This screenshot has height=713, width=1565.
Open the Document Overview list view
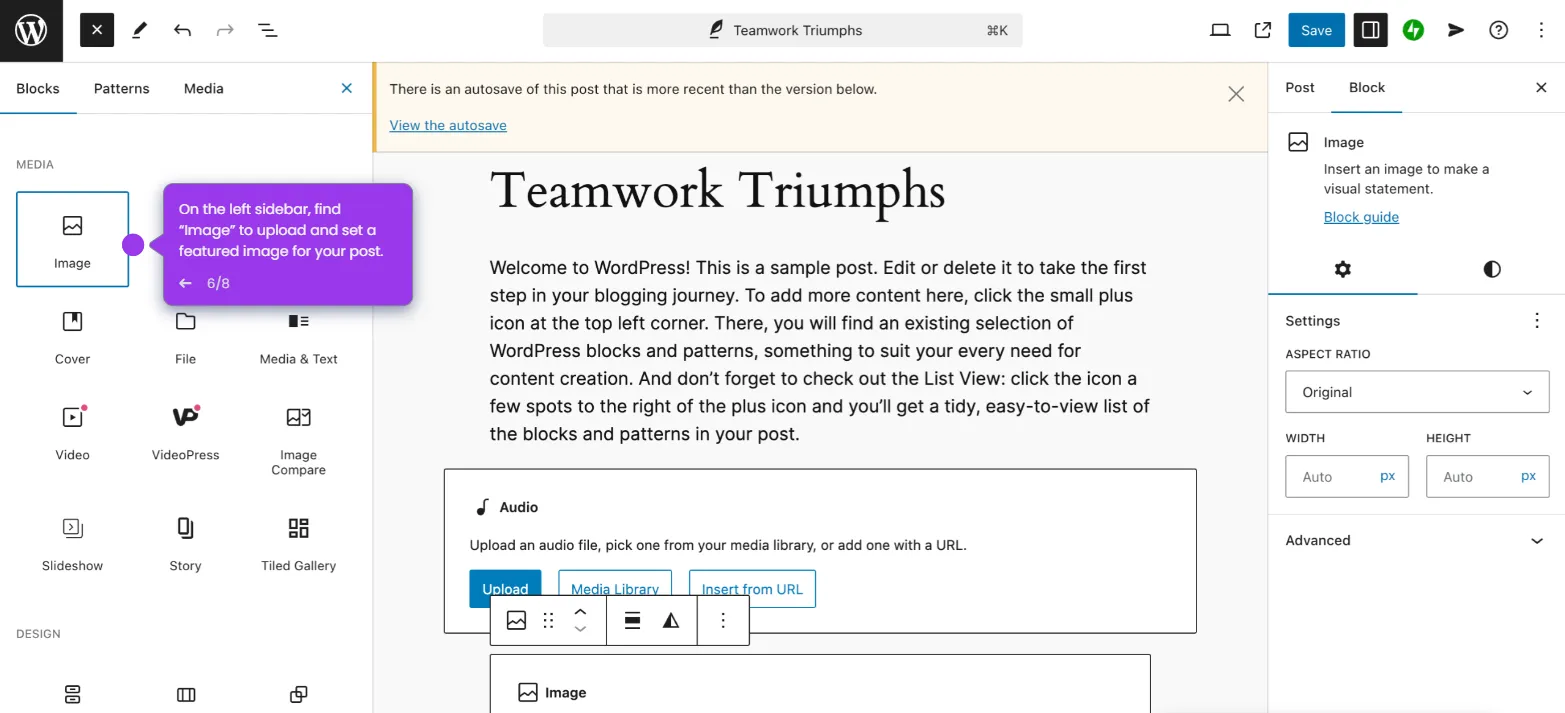268,30
